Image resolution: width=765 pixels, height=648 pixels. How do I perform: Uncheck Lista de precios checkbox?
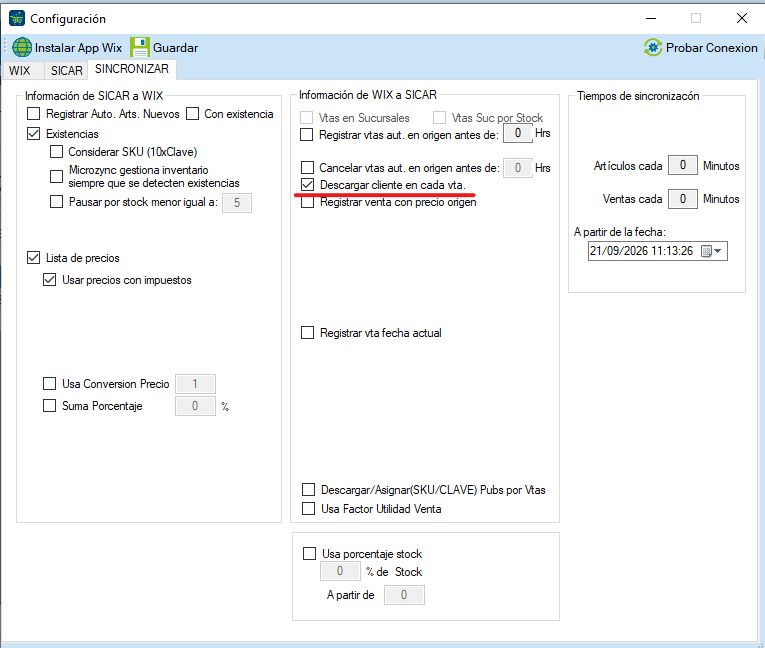pyautogui.click(x=33, y=258)
